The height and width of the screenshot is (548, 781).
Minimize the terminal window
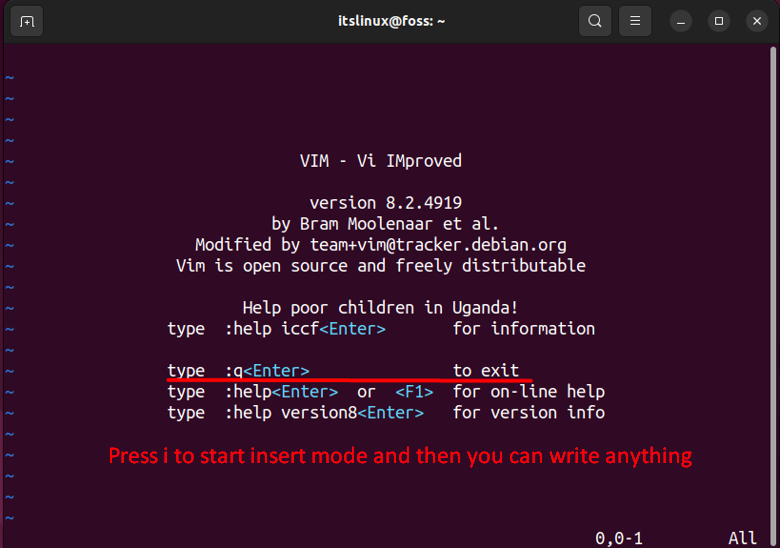(681, 21)
